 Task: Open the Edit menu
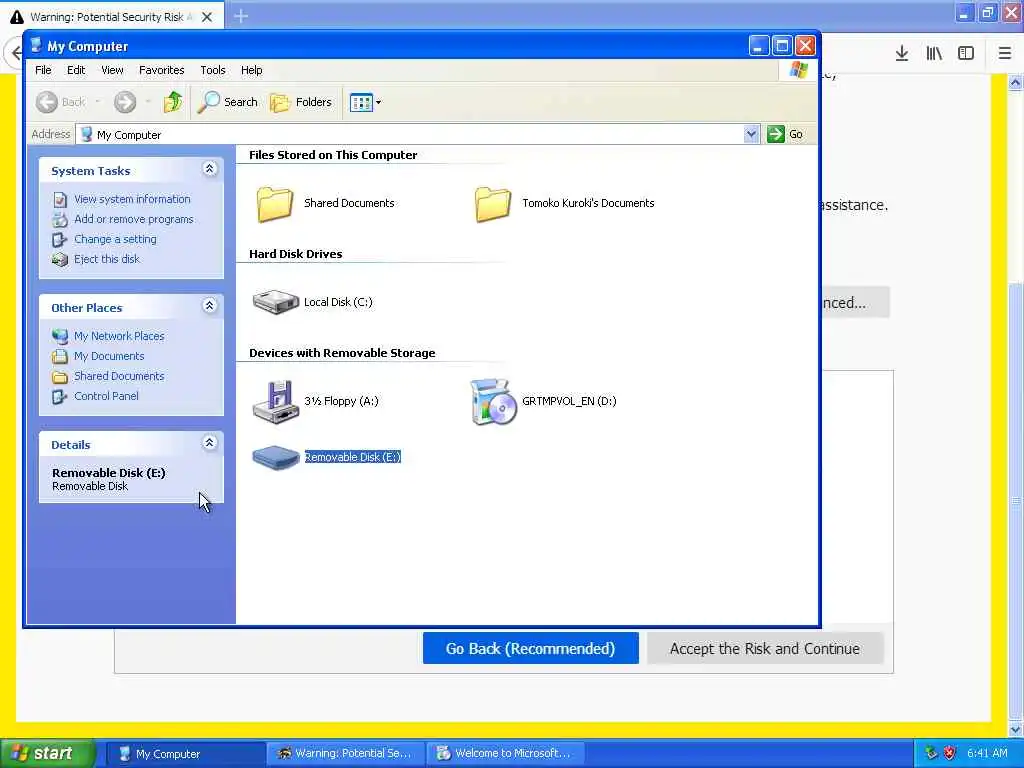[76, 70]
